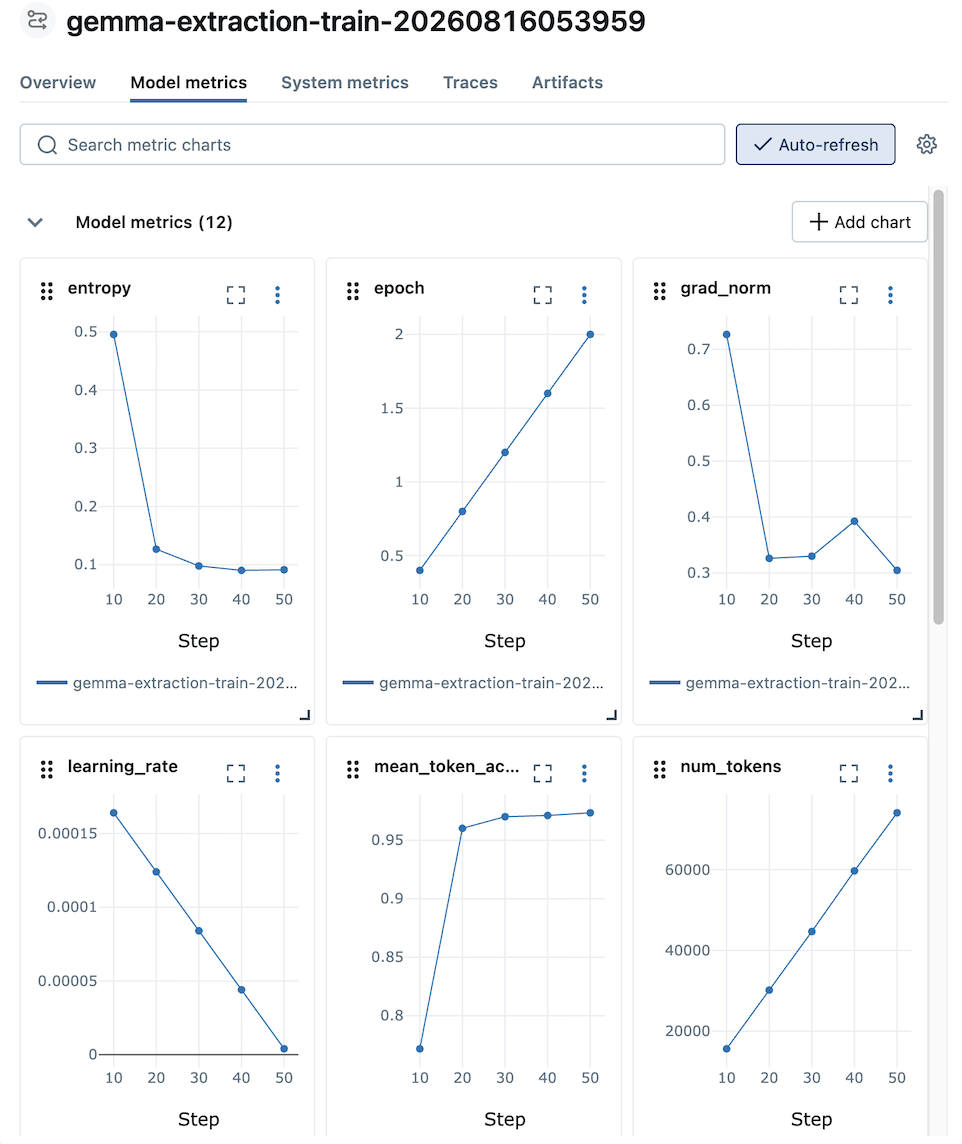Collapse the Model metrics section
This screenshot has width=962, height=1144.
(x=35, y=223)
